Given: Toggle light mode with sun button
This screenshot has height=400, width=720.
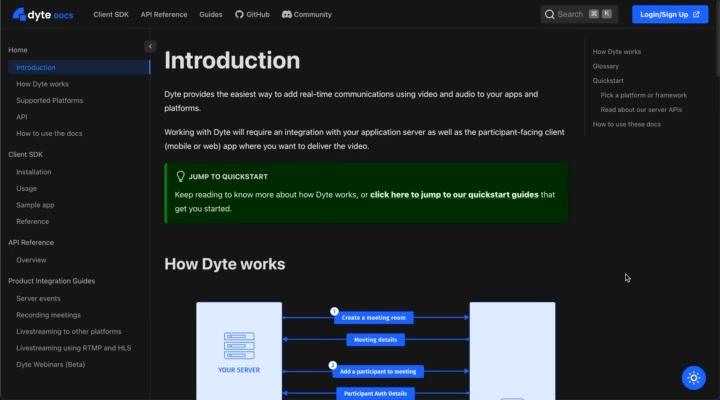Looking at the screenshot, I should tap(693, 377).
